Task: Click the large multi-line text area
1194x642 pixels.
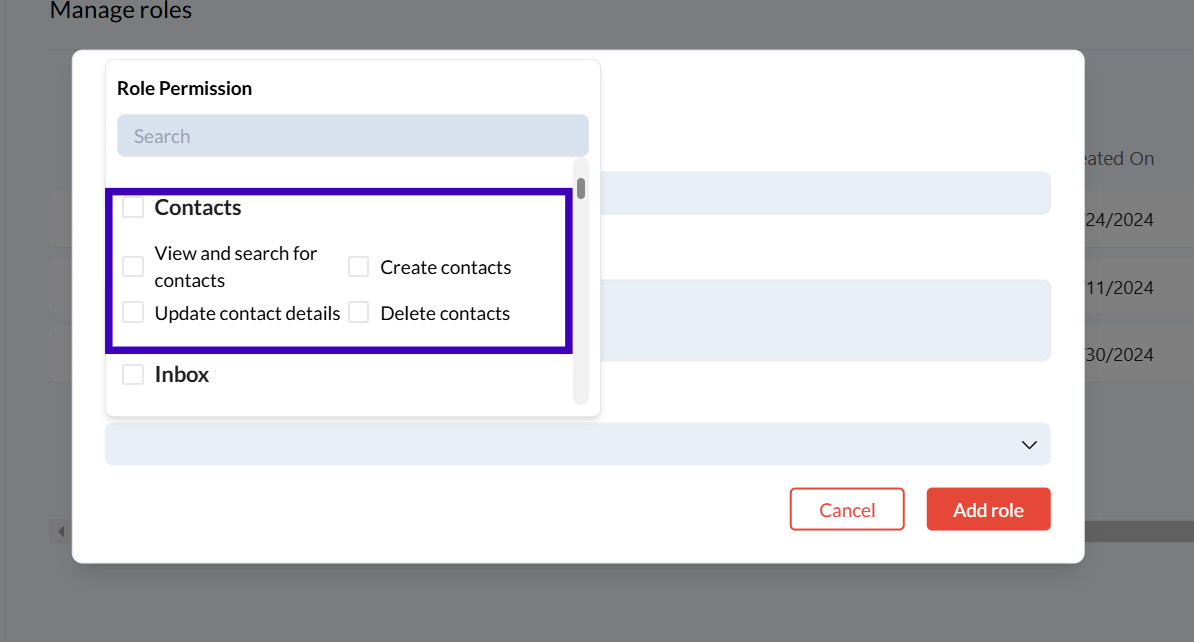Action: click(820, 320)
